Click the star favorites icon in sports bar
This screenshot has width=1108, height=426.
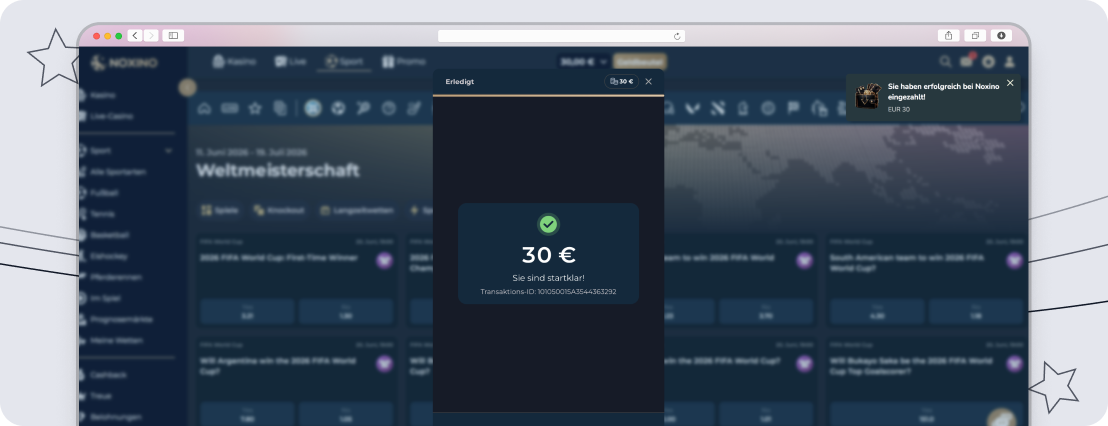pyautogui.click(x=254, y=108)
